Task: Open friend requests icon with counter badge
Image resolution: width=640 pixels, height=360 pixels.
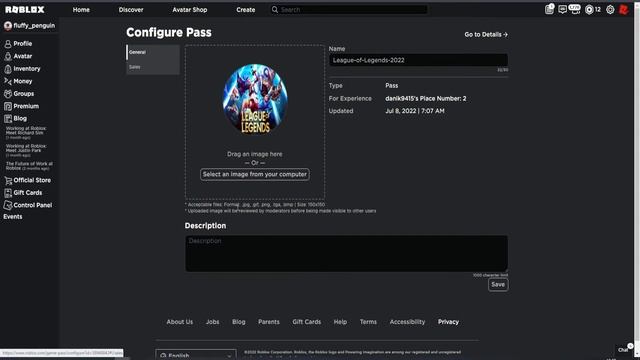Action: point(575,9)
